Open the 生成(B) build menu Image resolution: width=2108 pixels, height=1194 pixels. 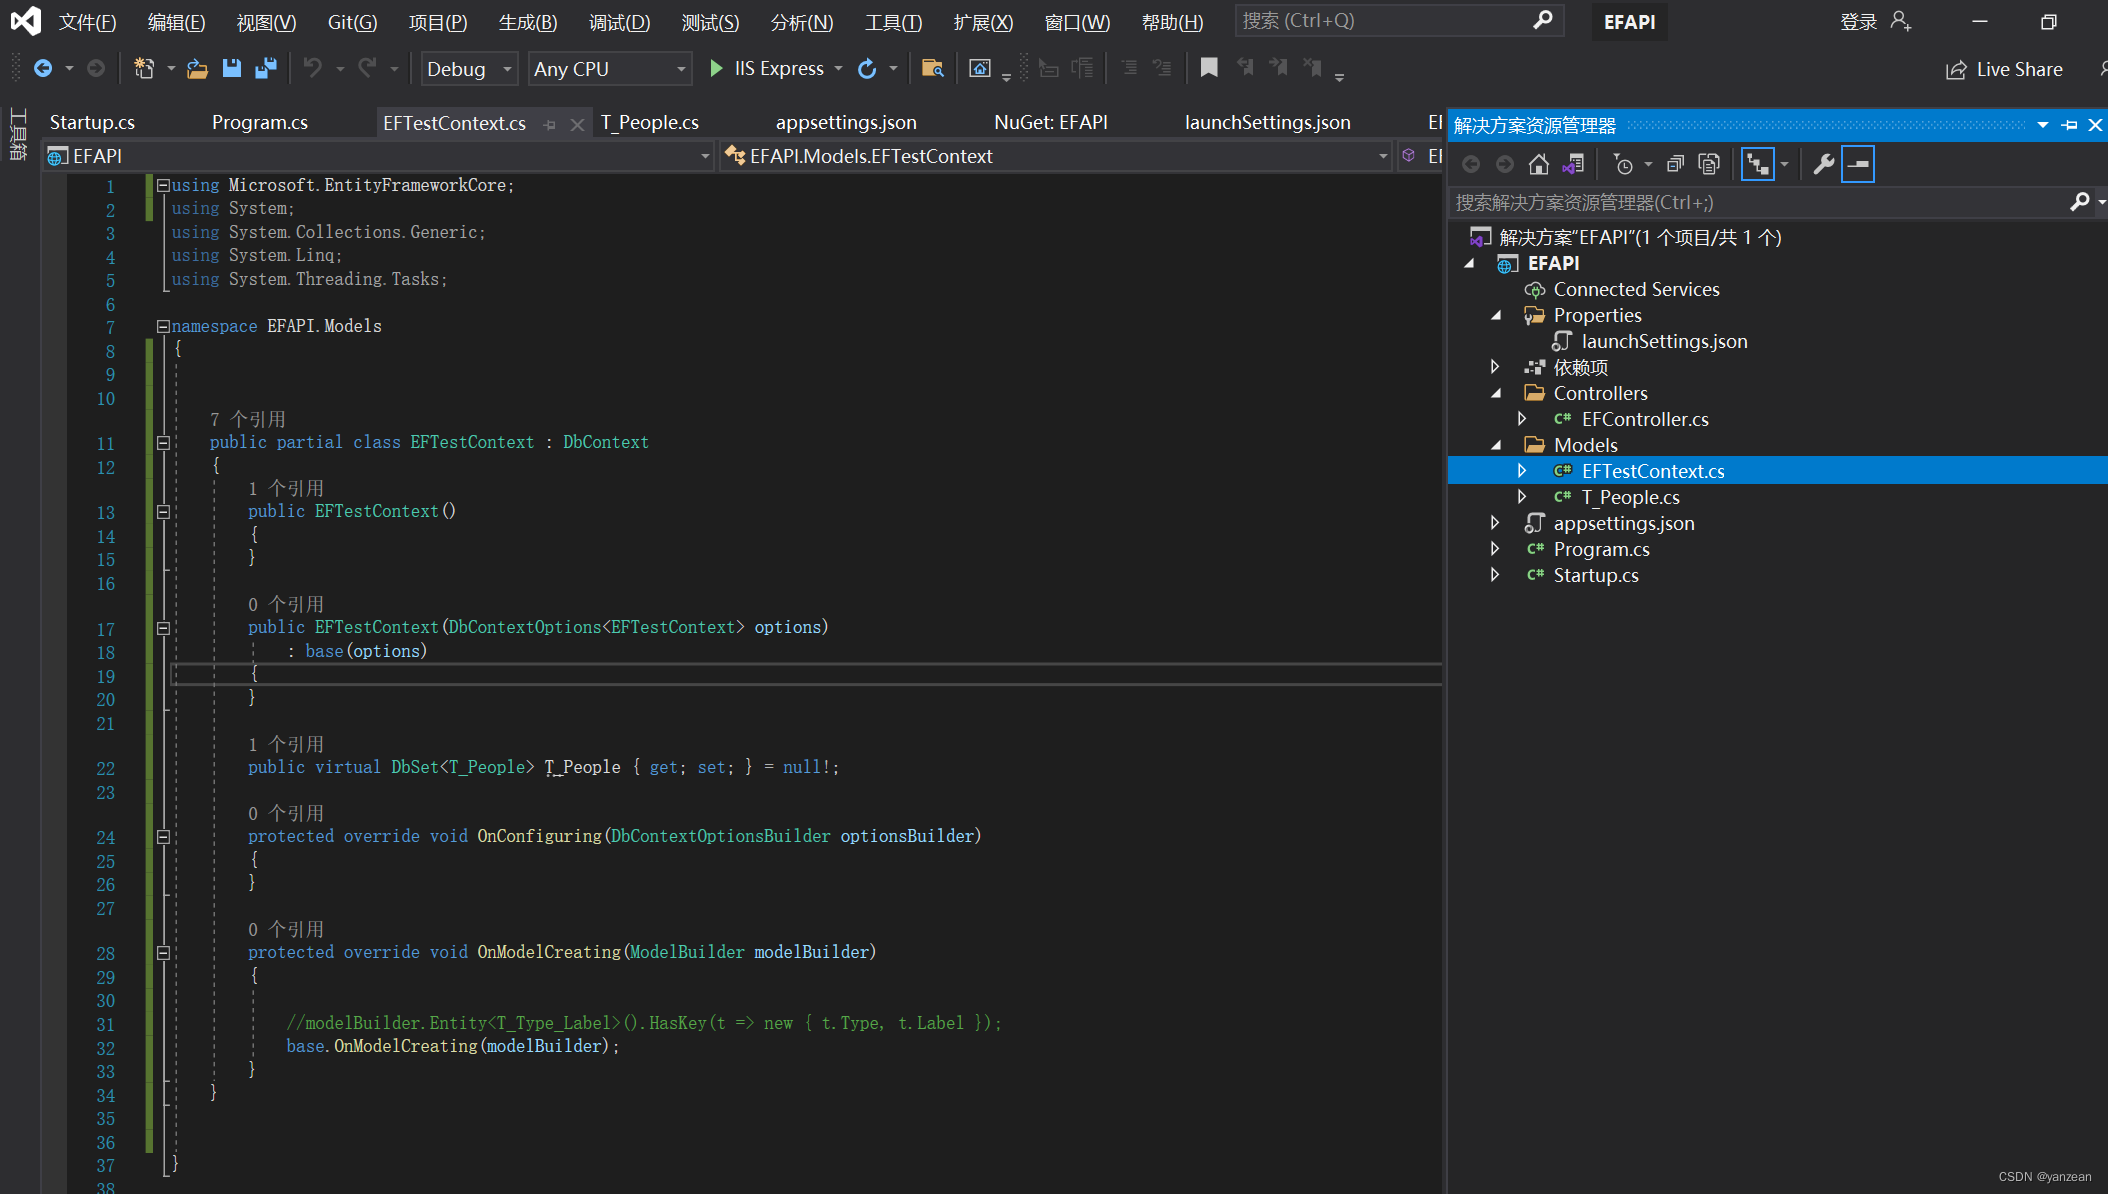[527, 22]
